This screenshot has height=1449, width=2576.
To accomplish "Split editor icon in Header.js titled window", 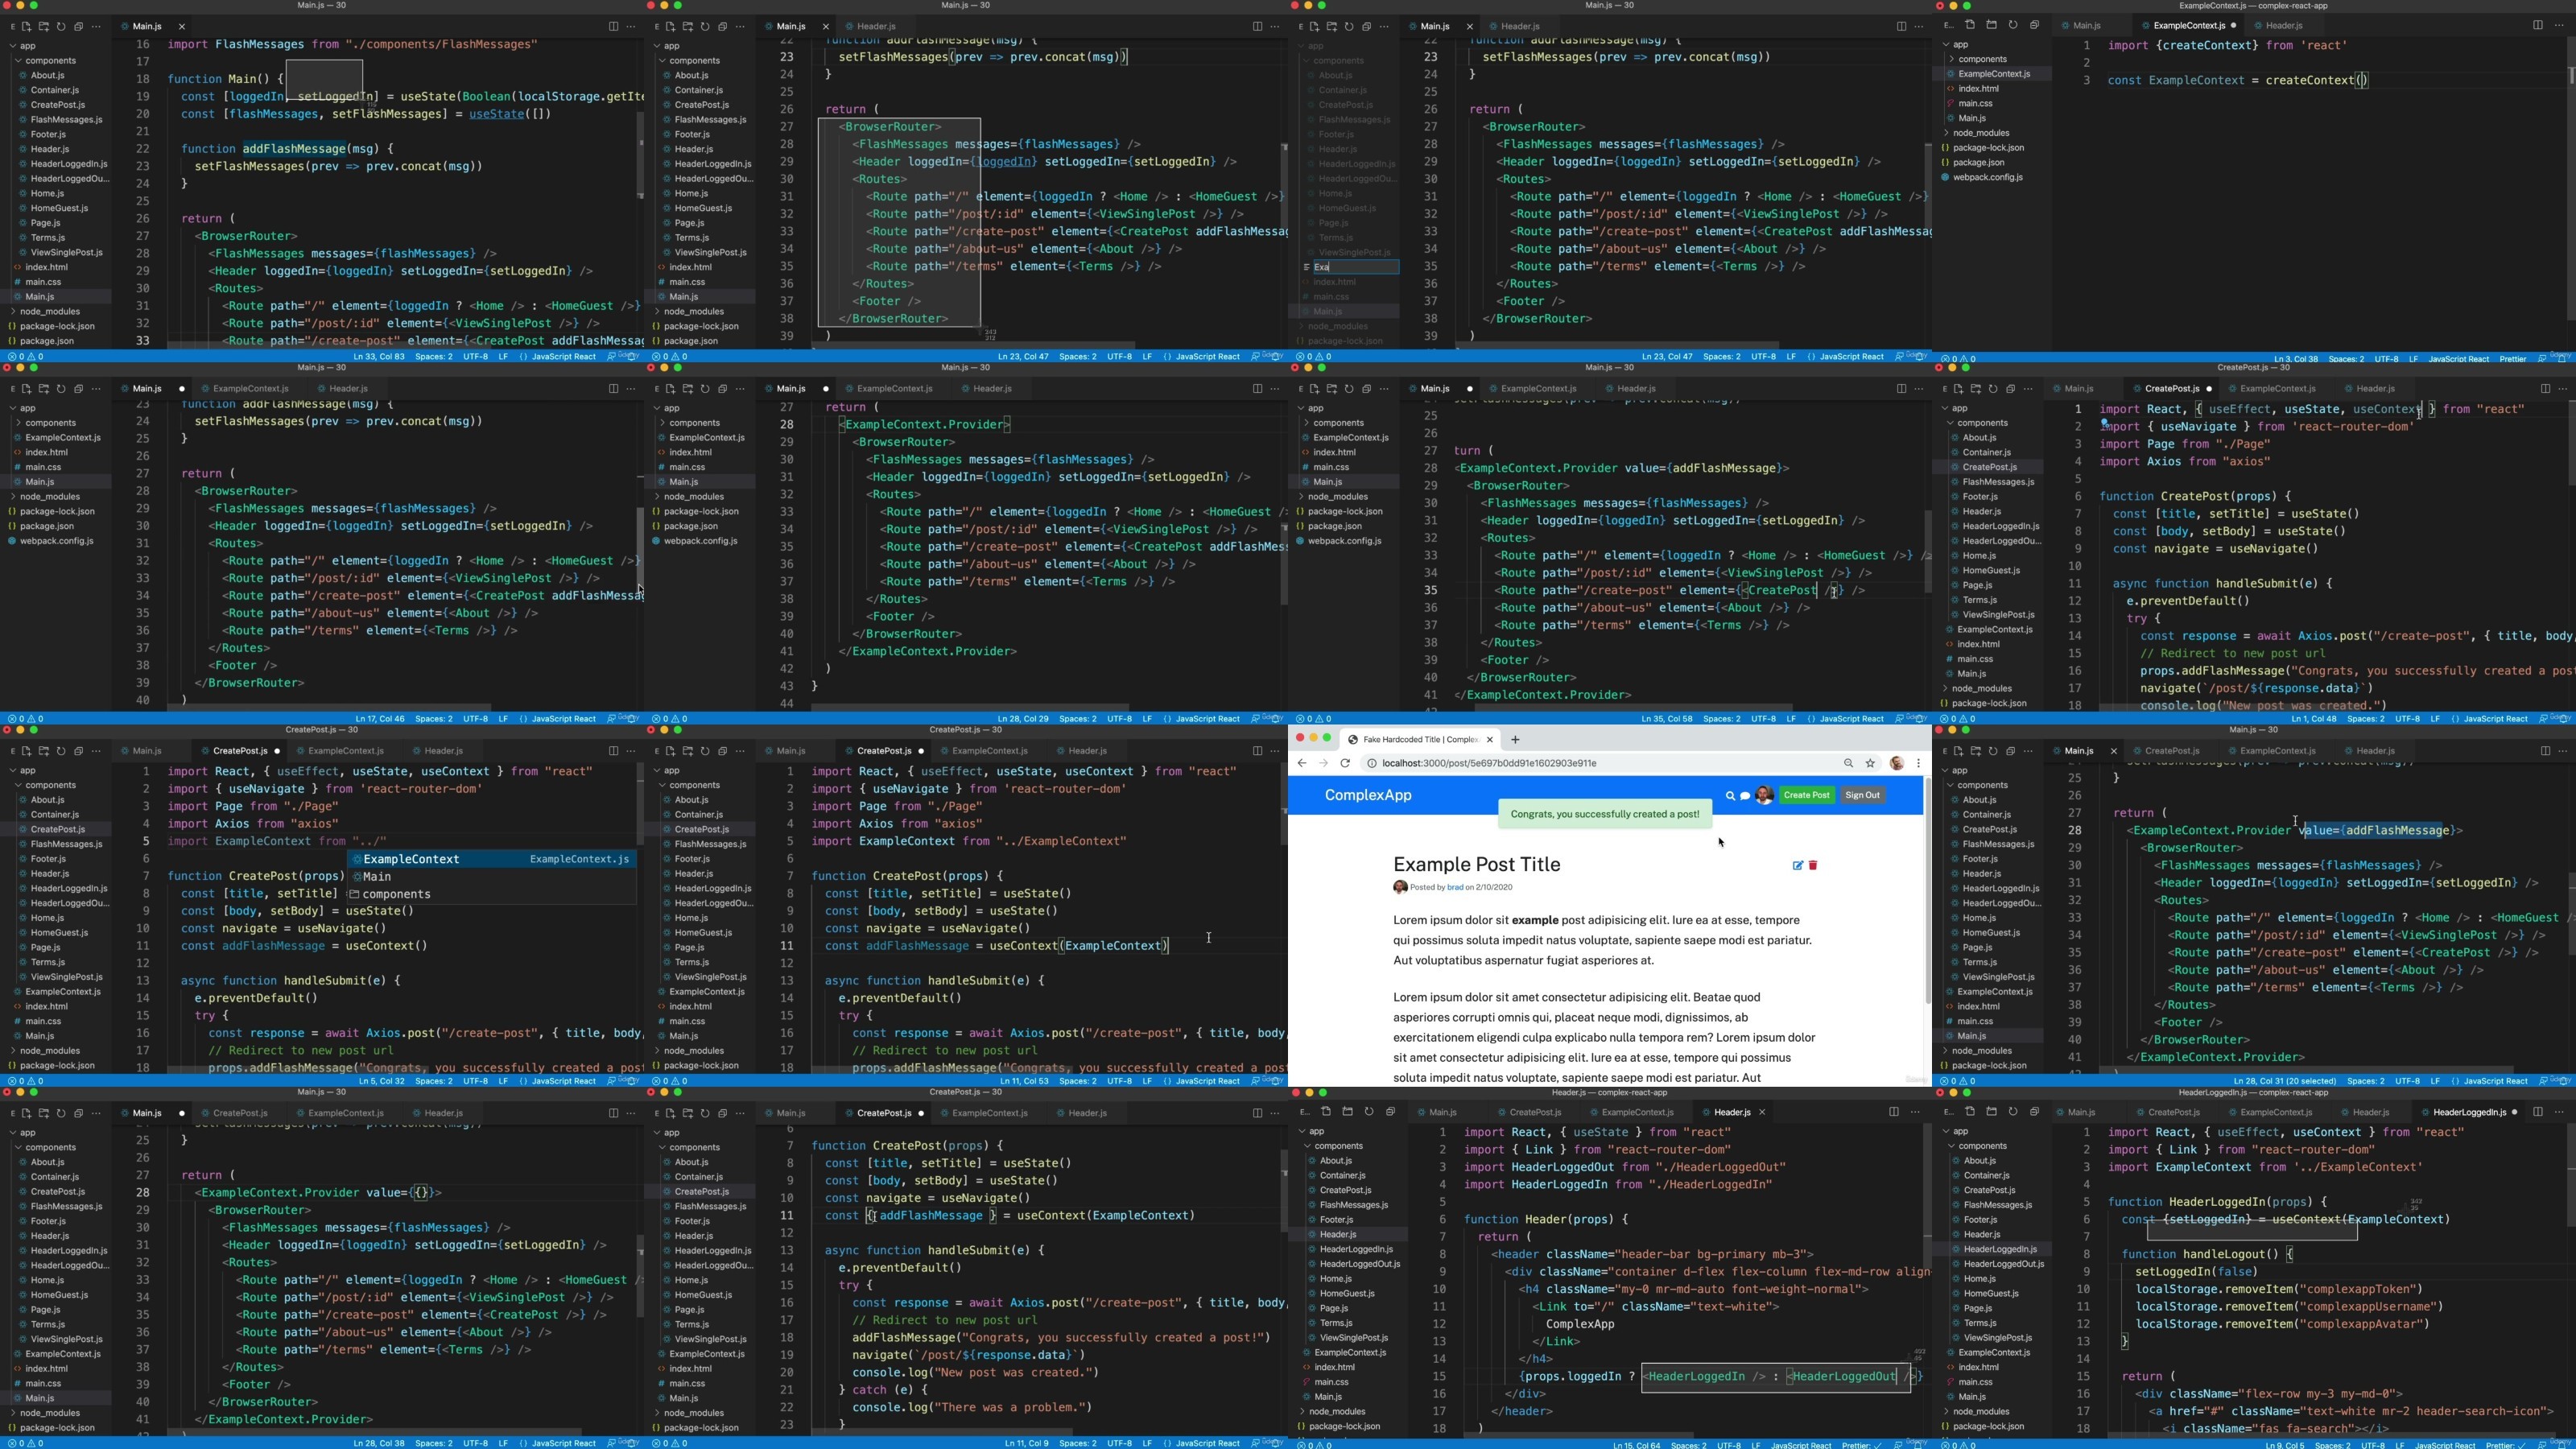I will coord(1893,1111).
